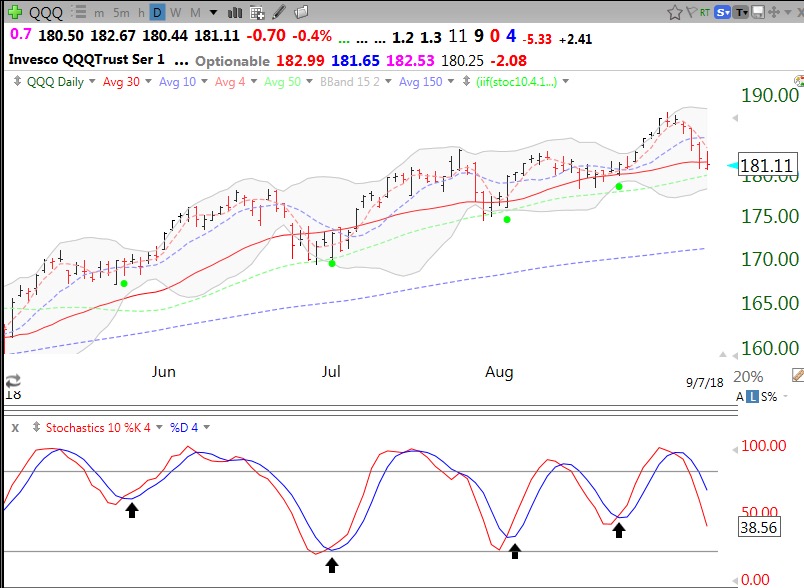Open the Avg 4 indicator dropdown
Image resolution: width=804 pixels, height=588 pixels.
tap(253, 81)
